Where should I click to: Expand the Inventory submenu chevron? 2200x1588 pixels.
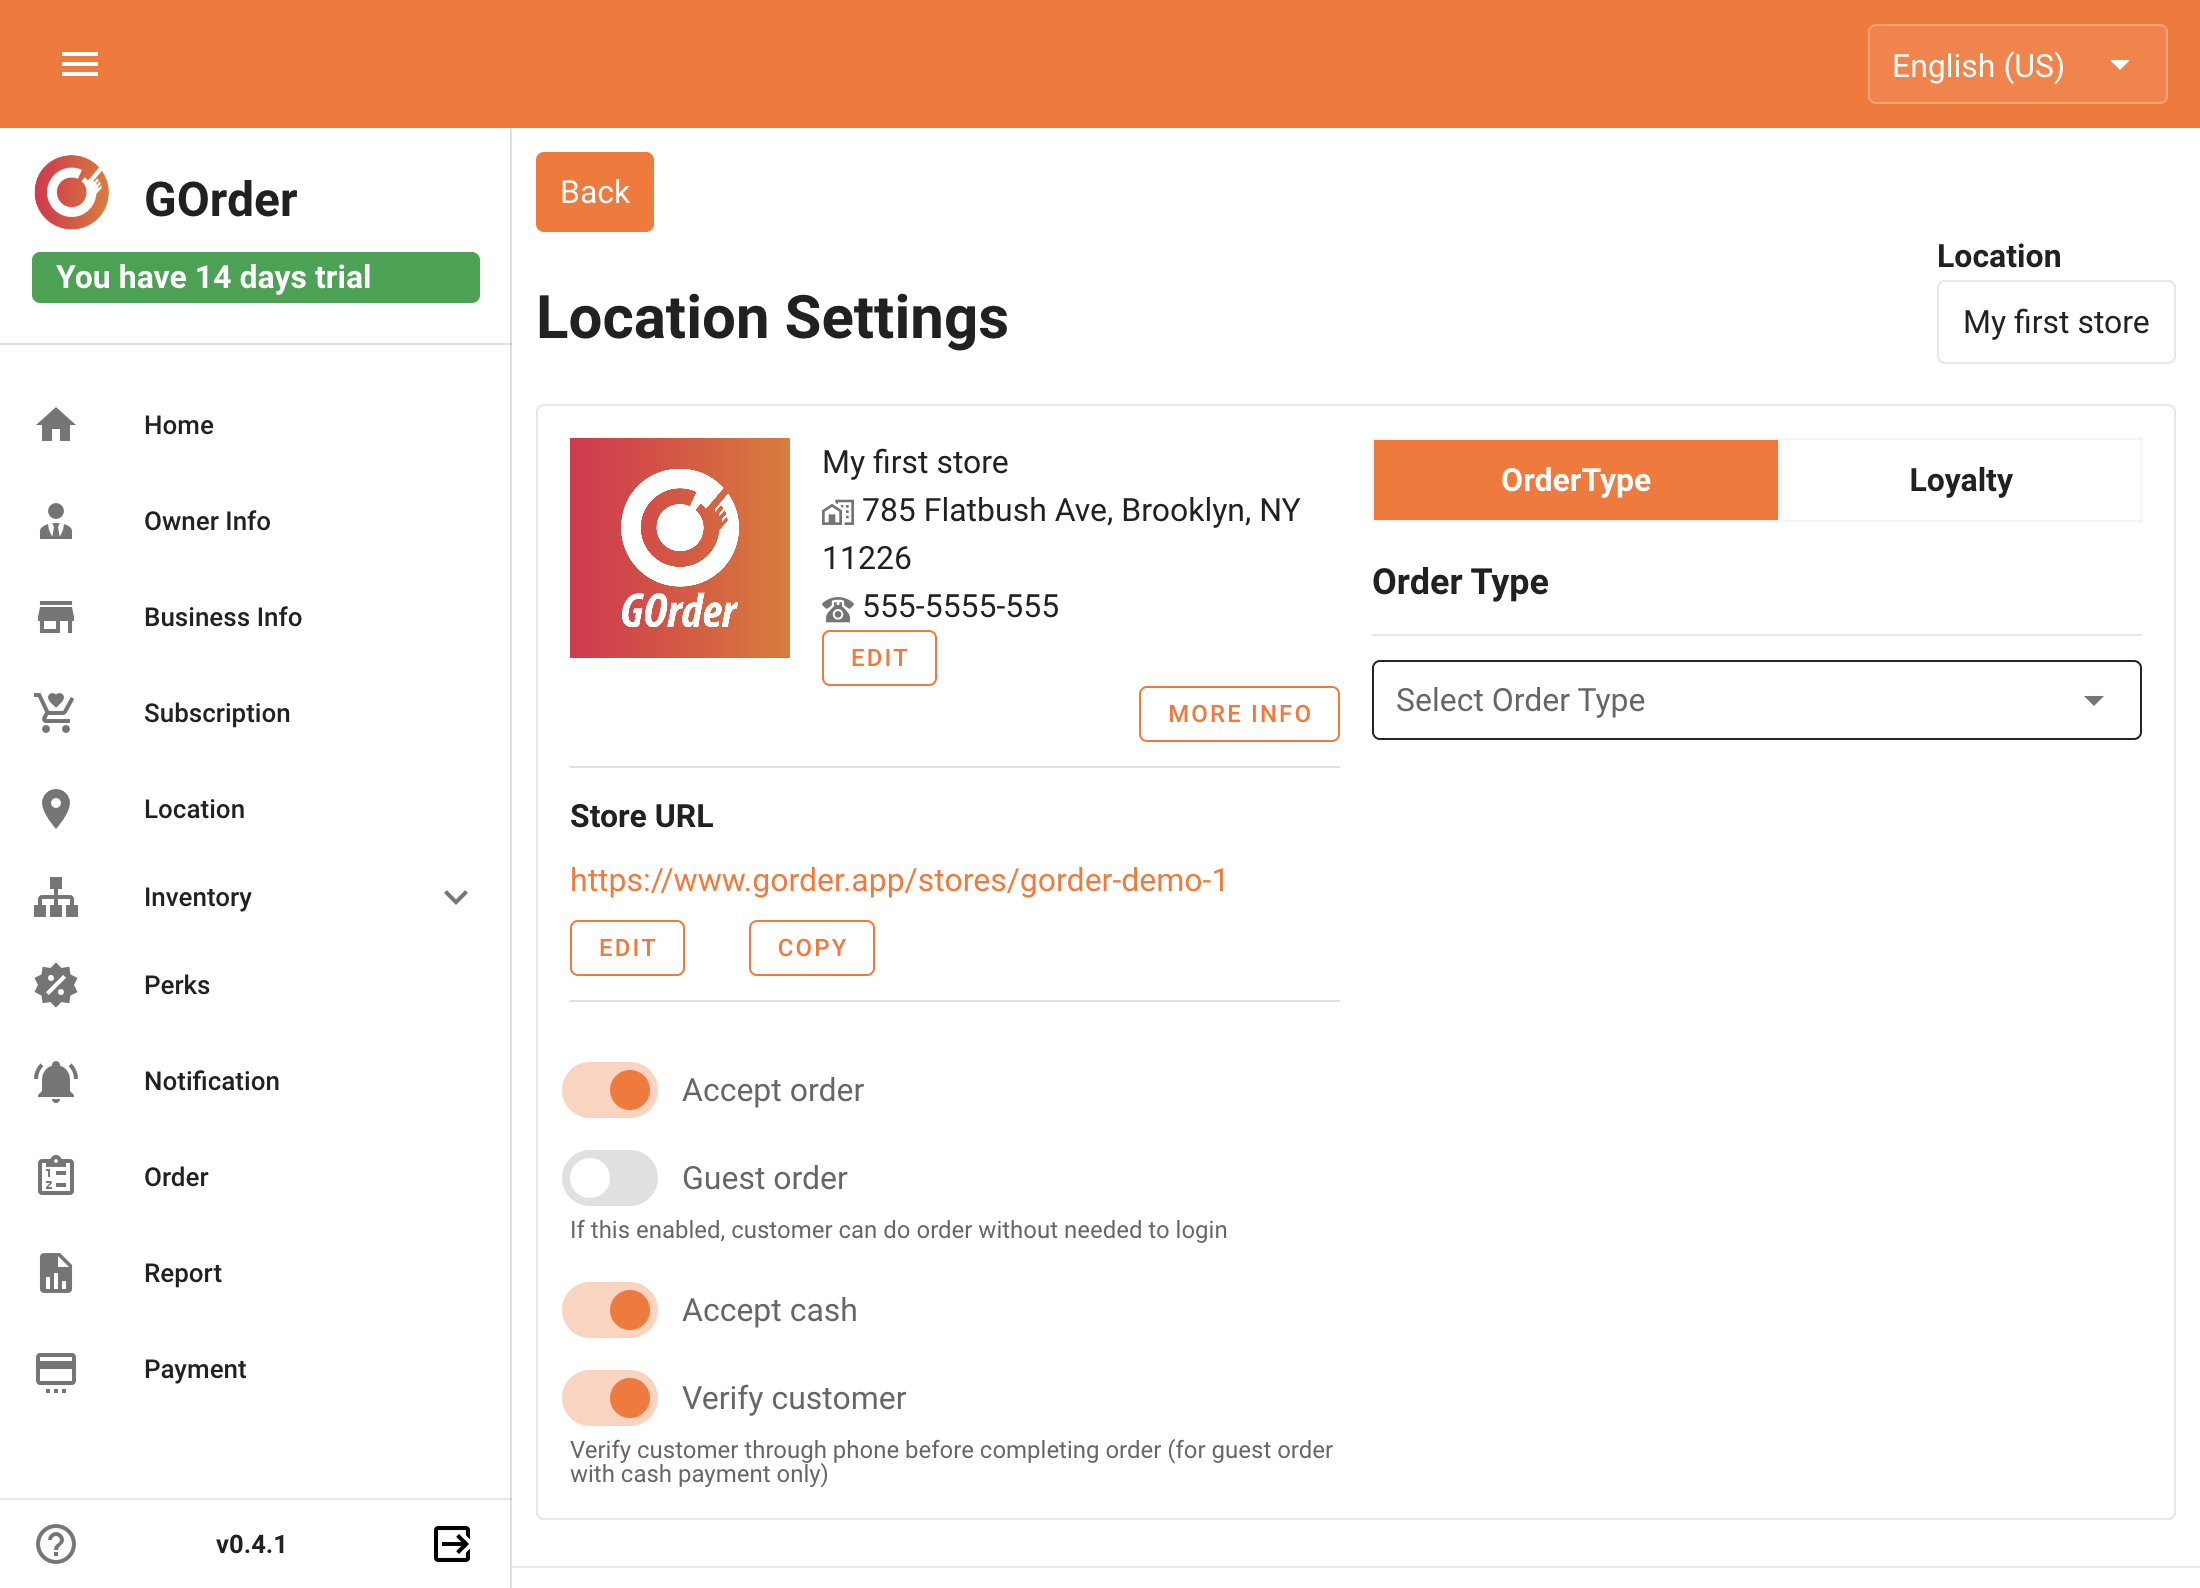coord(456,897)
